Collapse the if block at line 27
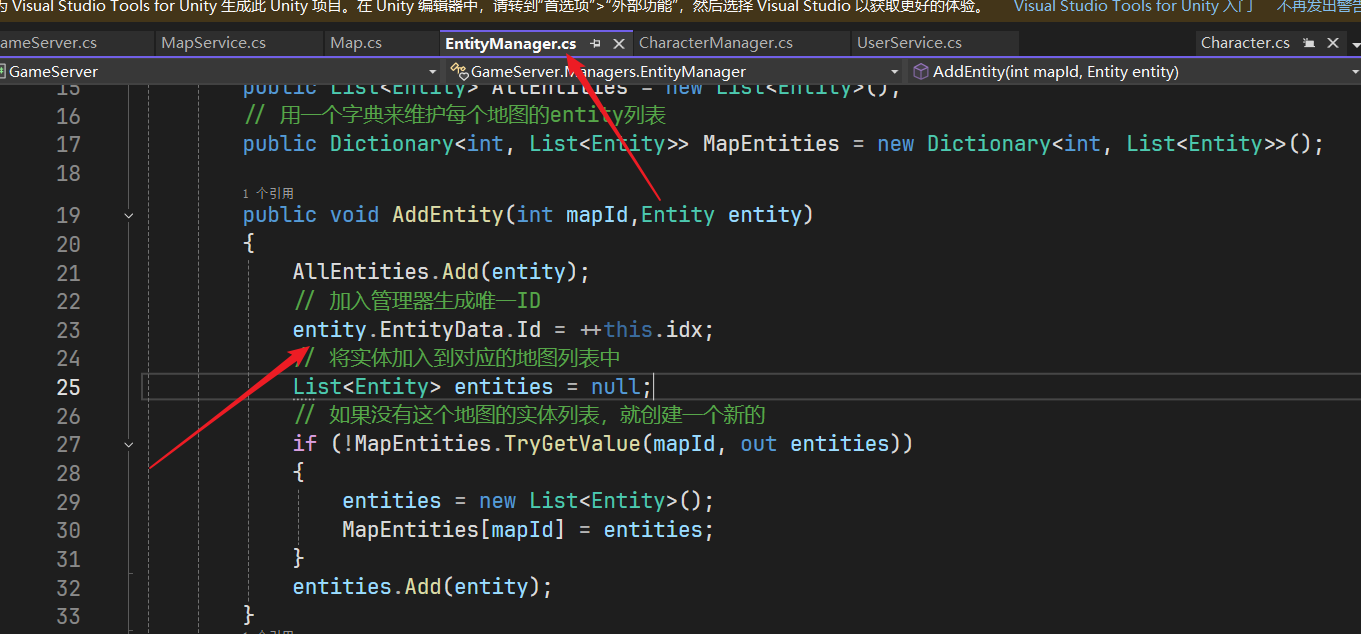 [x=129, y=444]
